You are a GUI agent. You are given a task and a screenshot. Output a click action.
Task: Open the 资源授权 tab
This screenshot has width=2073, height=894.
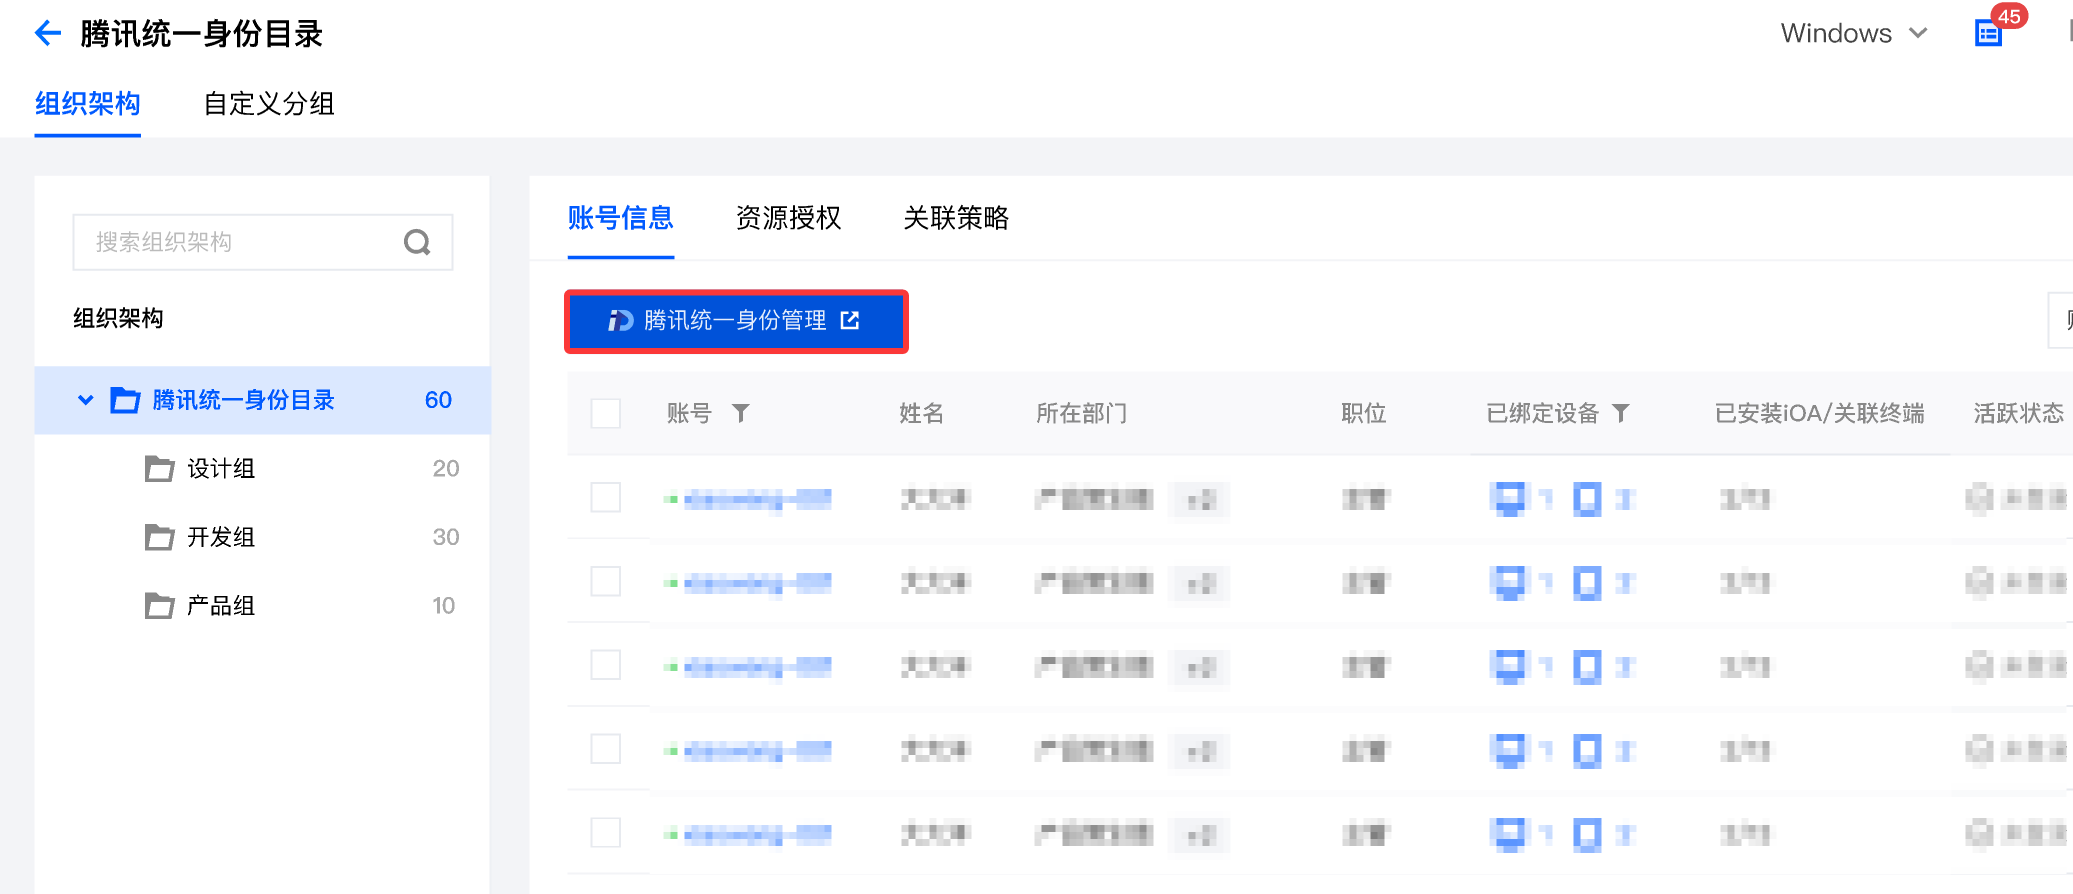[789, 218]
